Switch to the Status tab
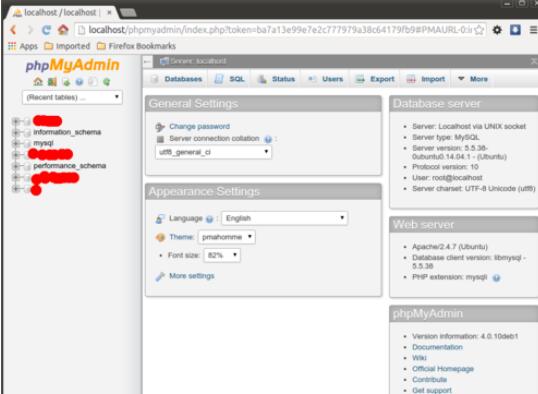The image size is (538, 394). point(276,79)
